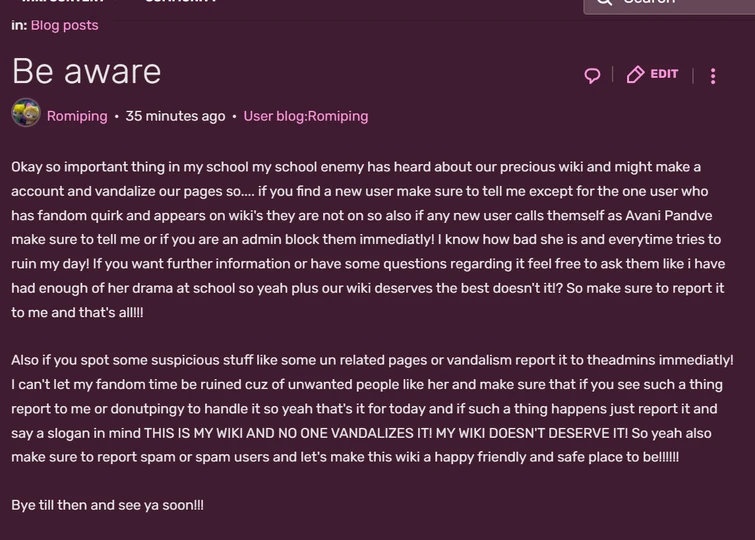755x540 pixels.
Task: Open the Romiping username link
Action: [x=77, y=116]
